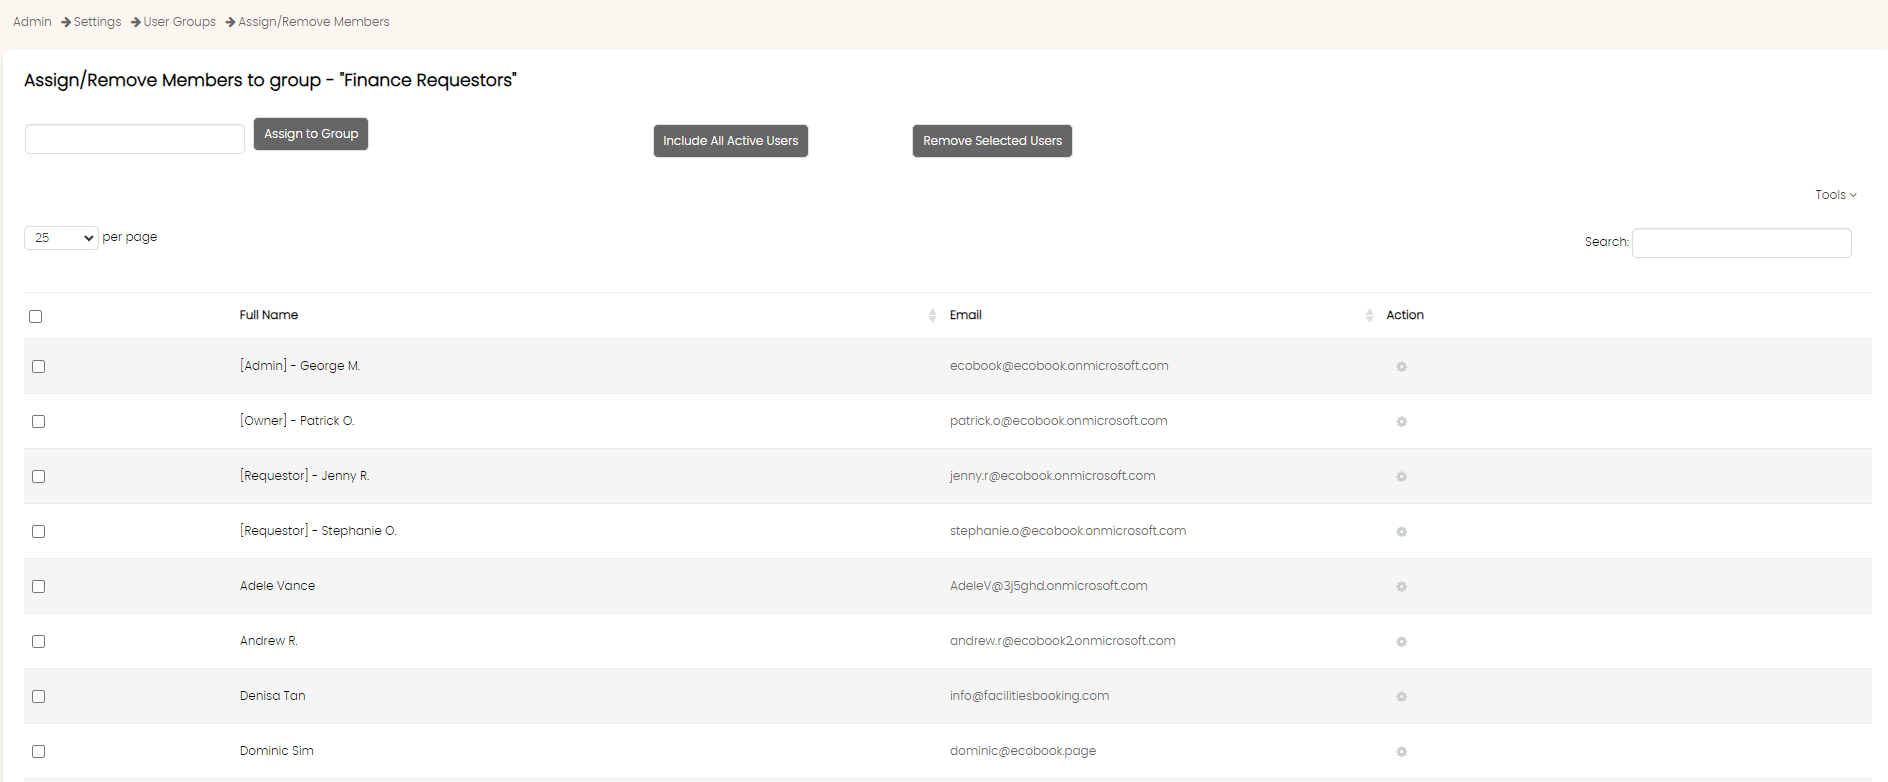Select checkbox for Adele Vance
The height and width of the screenshot is (782, 1888).
click(x=38, y=586)
